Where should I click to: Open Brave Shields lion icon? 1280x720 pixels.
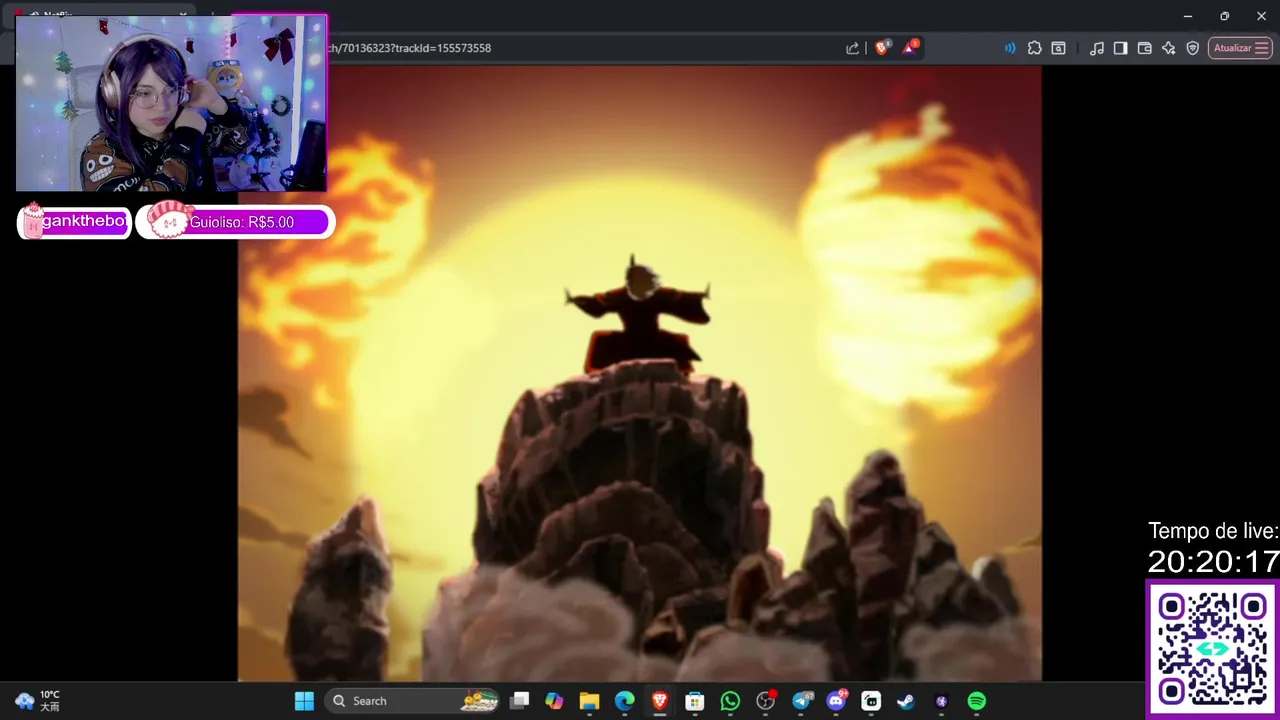pos(882,47)
